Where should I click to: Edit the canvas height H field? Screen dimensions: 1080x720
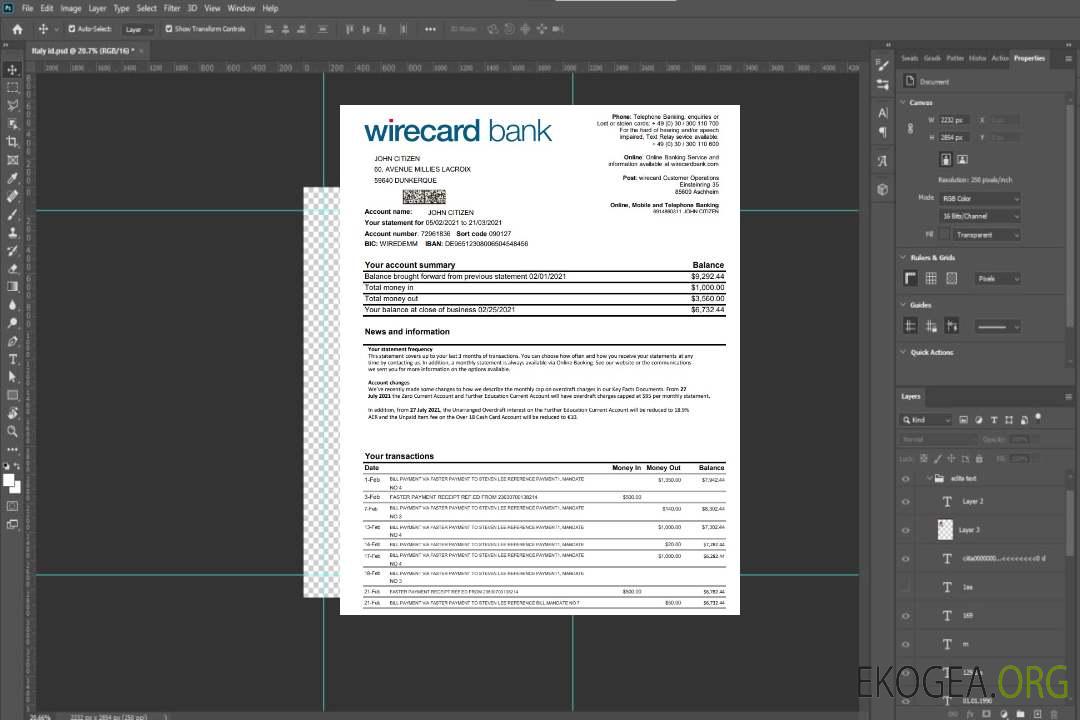(x=953, y=137)
